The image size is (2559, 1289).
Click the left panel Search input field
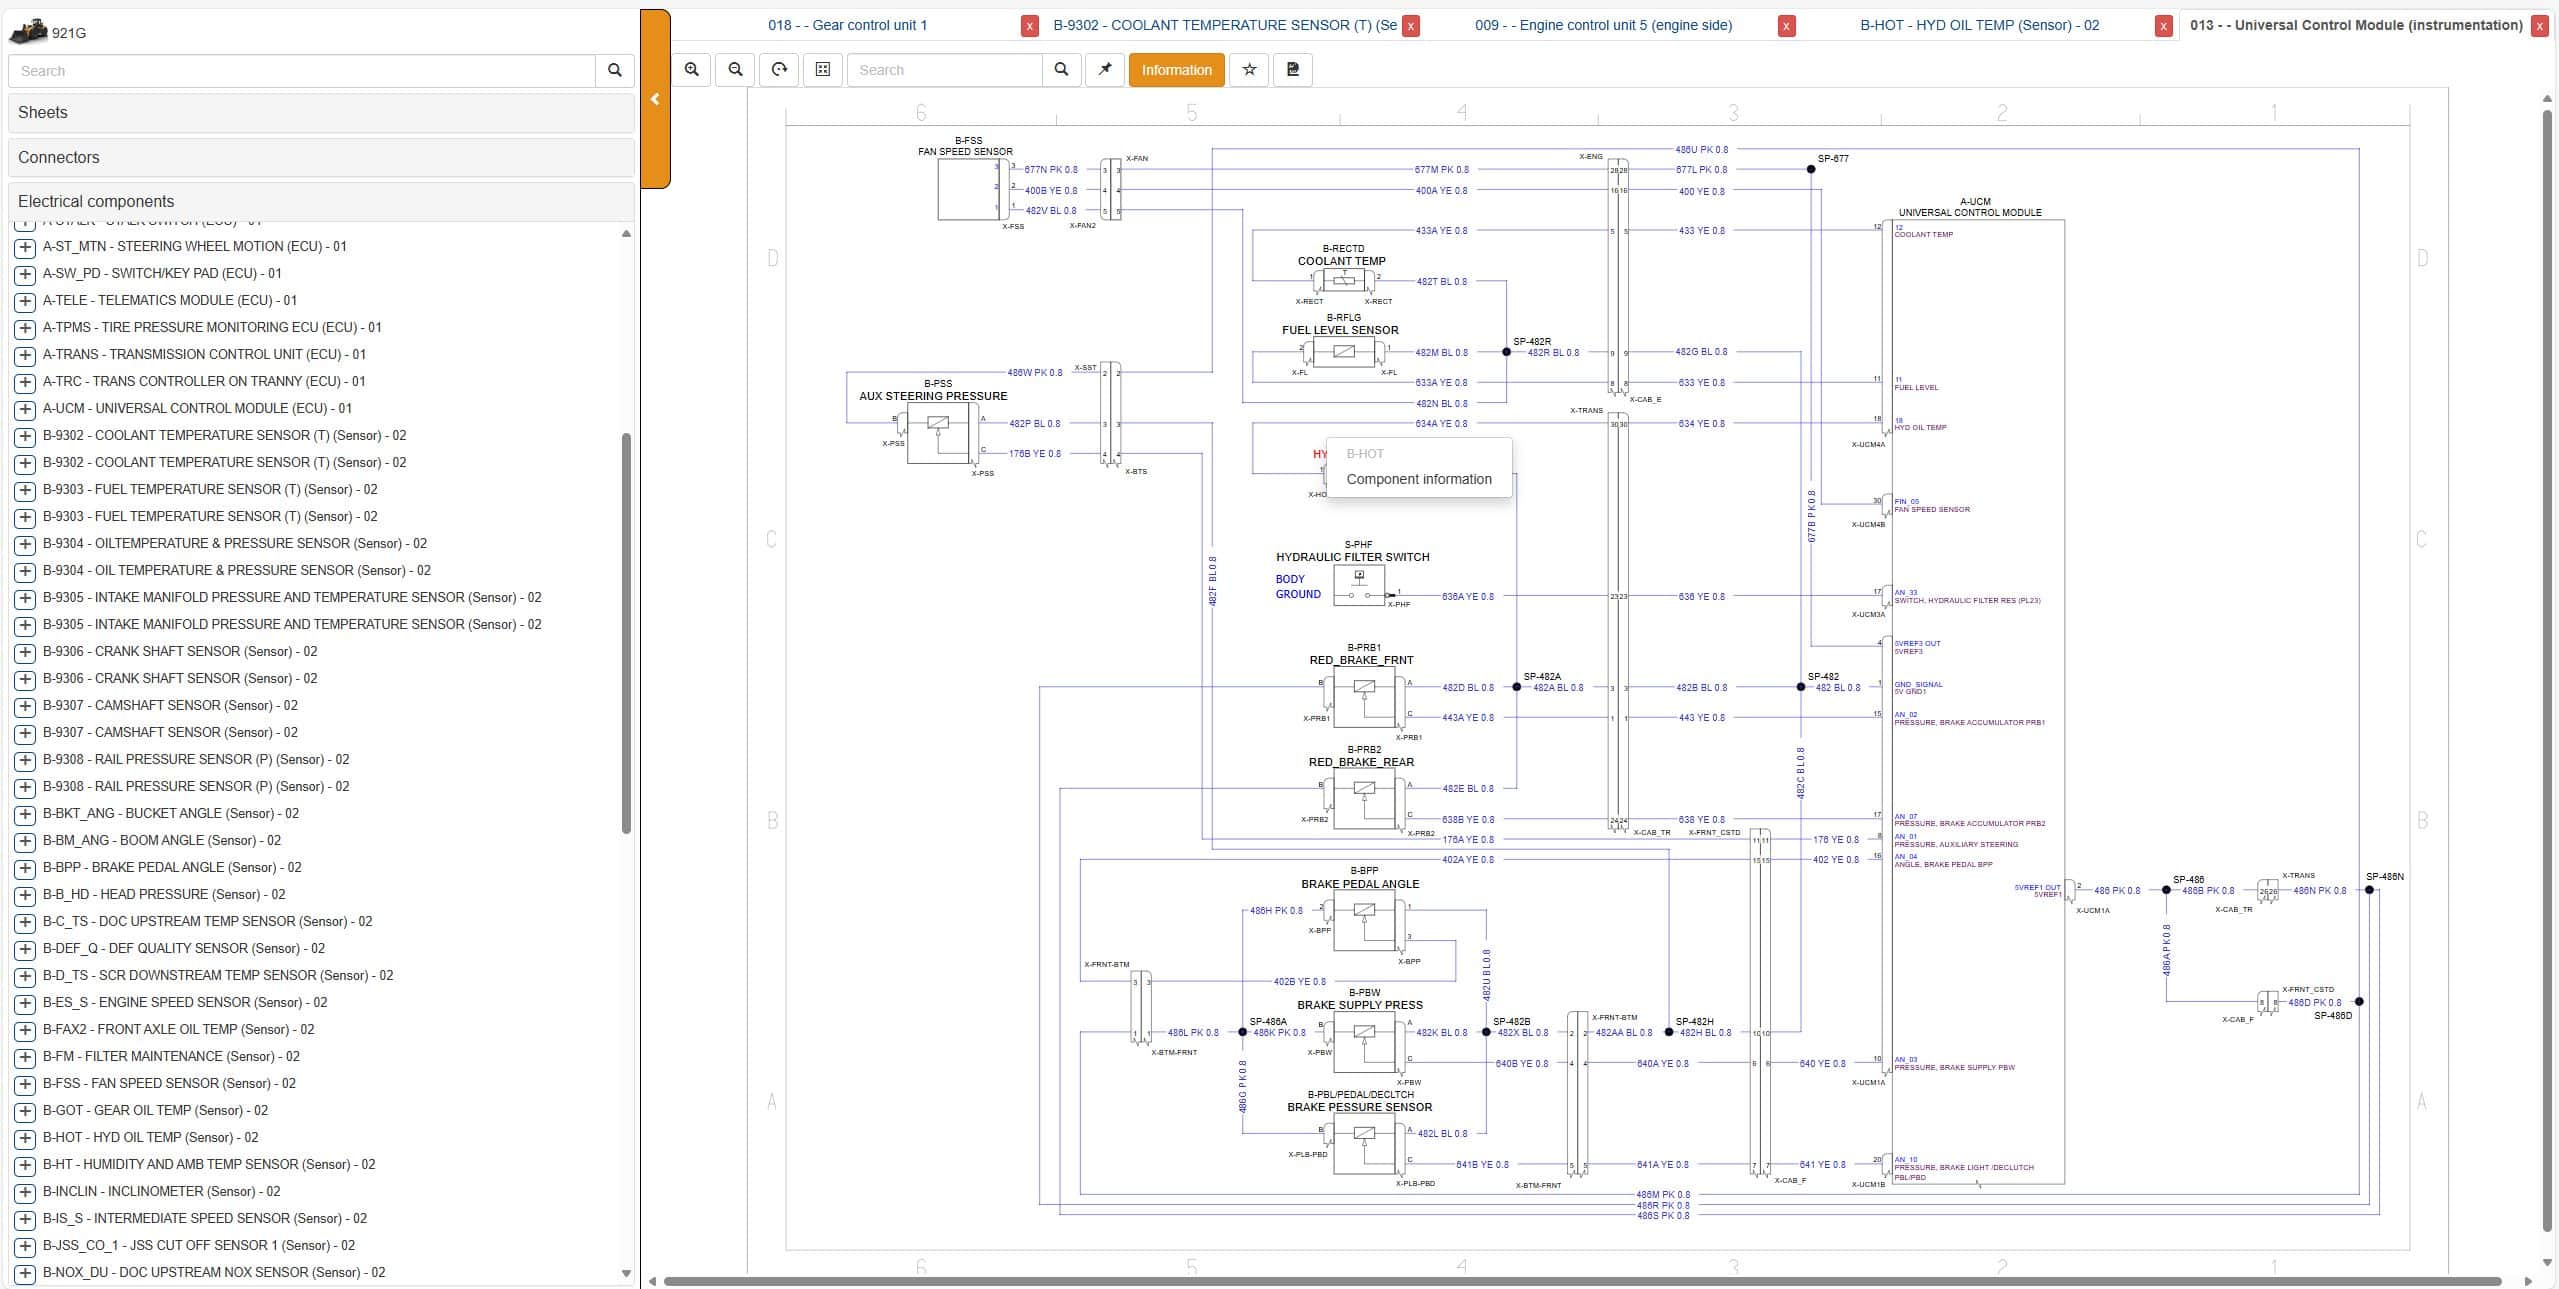click(302, 71)
